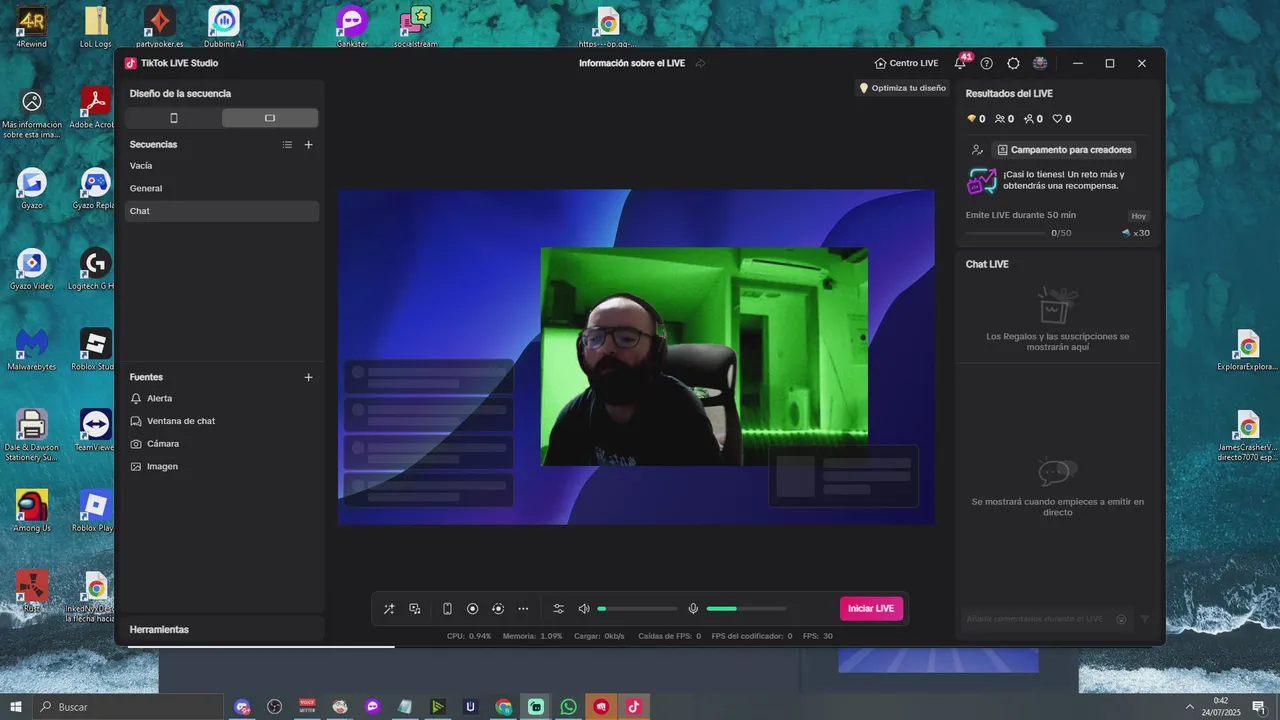Open the Windows notification center icon
The image size is (1280, 720).
point(1258,707)
